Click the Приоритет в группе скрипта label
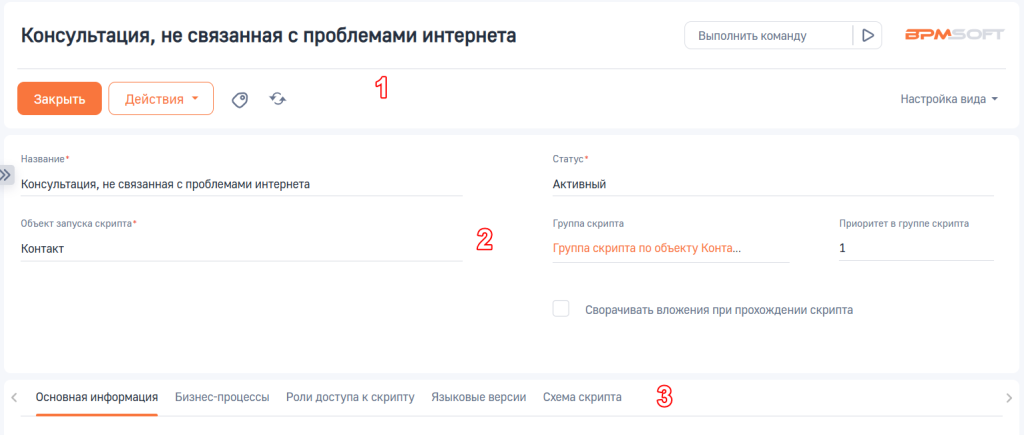The width and height of the screenshot is (1024, 435). [x=904, y=223]
